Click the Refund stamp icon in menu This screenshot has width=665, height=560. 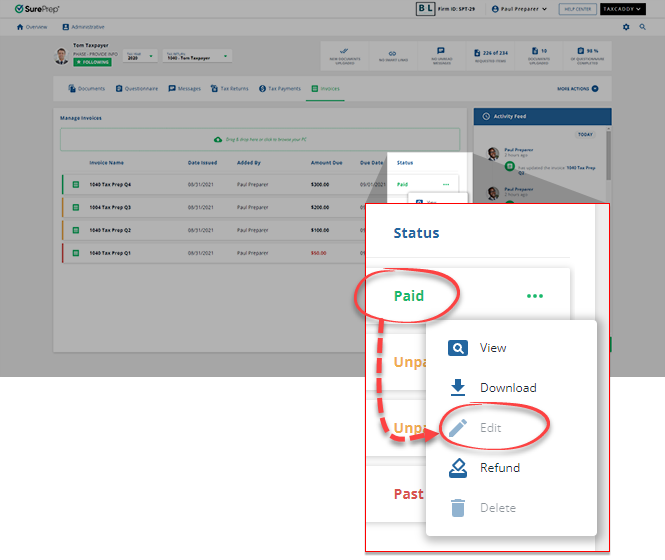(458, 468)
